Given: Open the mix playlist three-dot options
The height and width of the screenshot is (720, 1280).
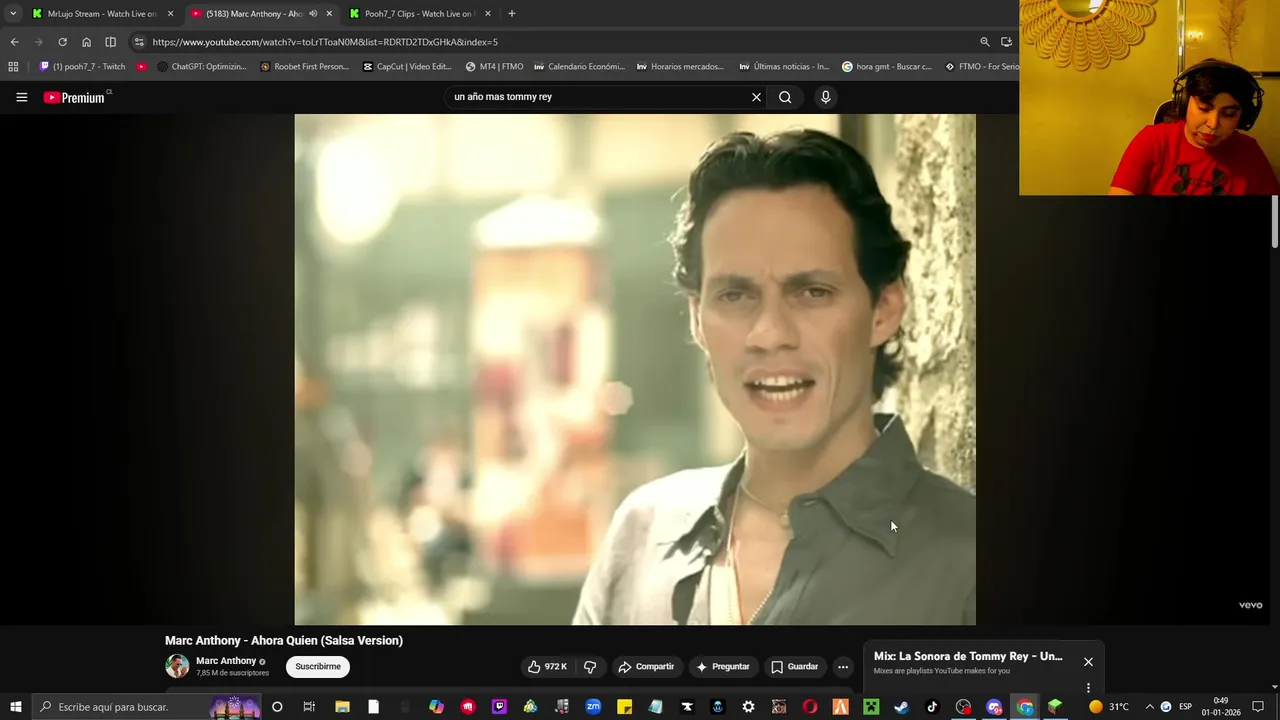Looking at the screenshot, I should 1088,688.
